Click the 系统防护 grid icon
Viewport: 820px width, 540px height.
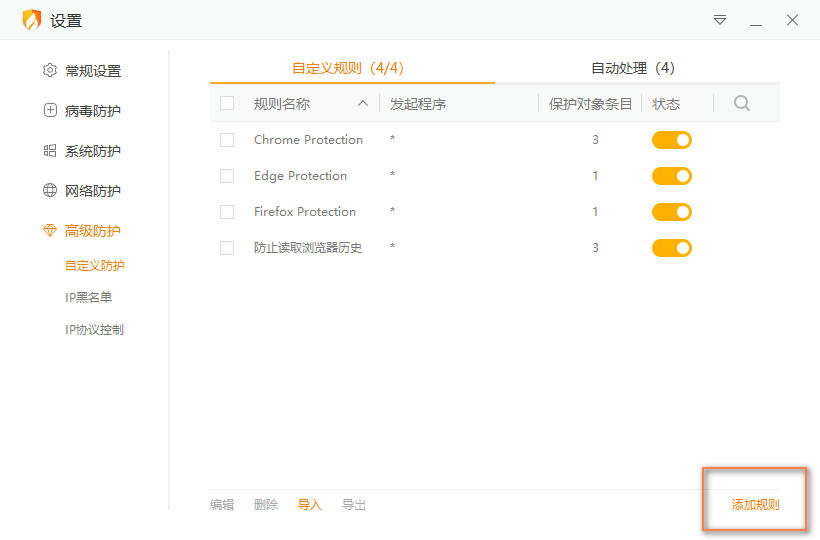50,151
